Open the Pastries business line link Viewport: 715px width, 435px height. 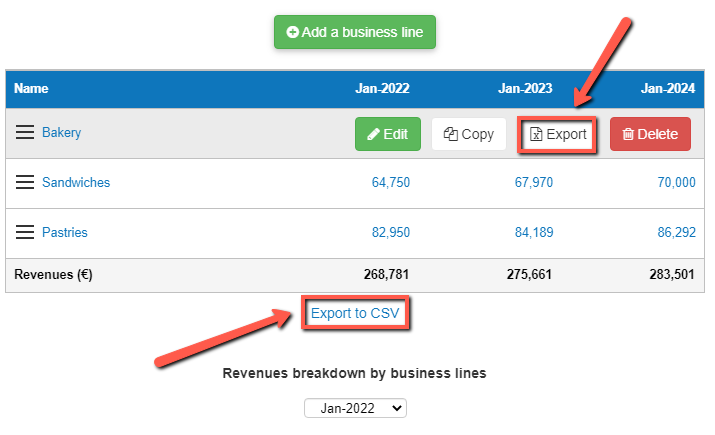coord(65,233)
